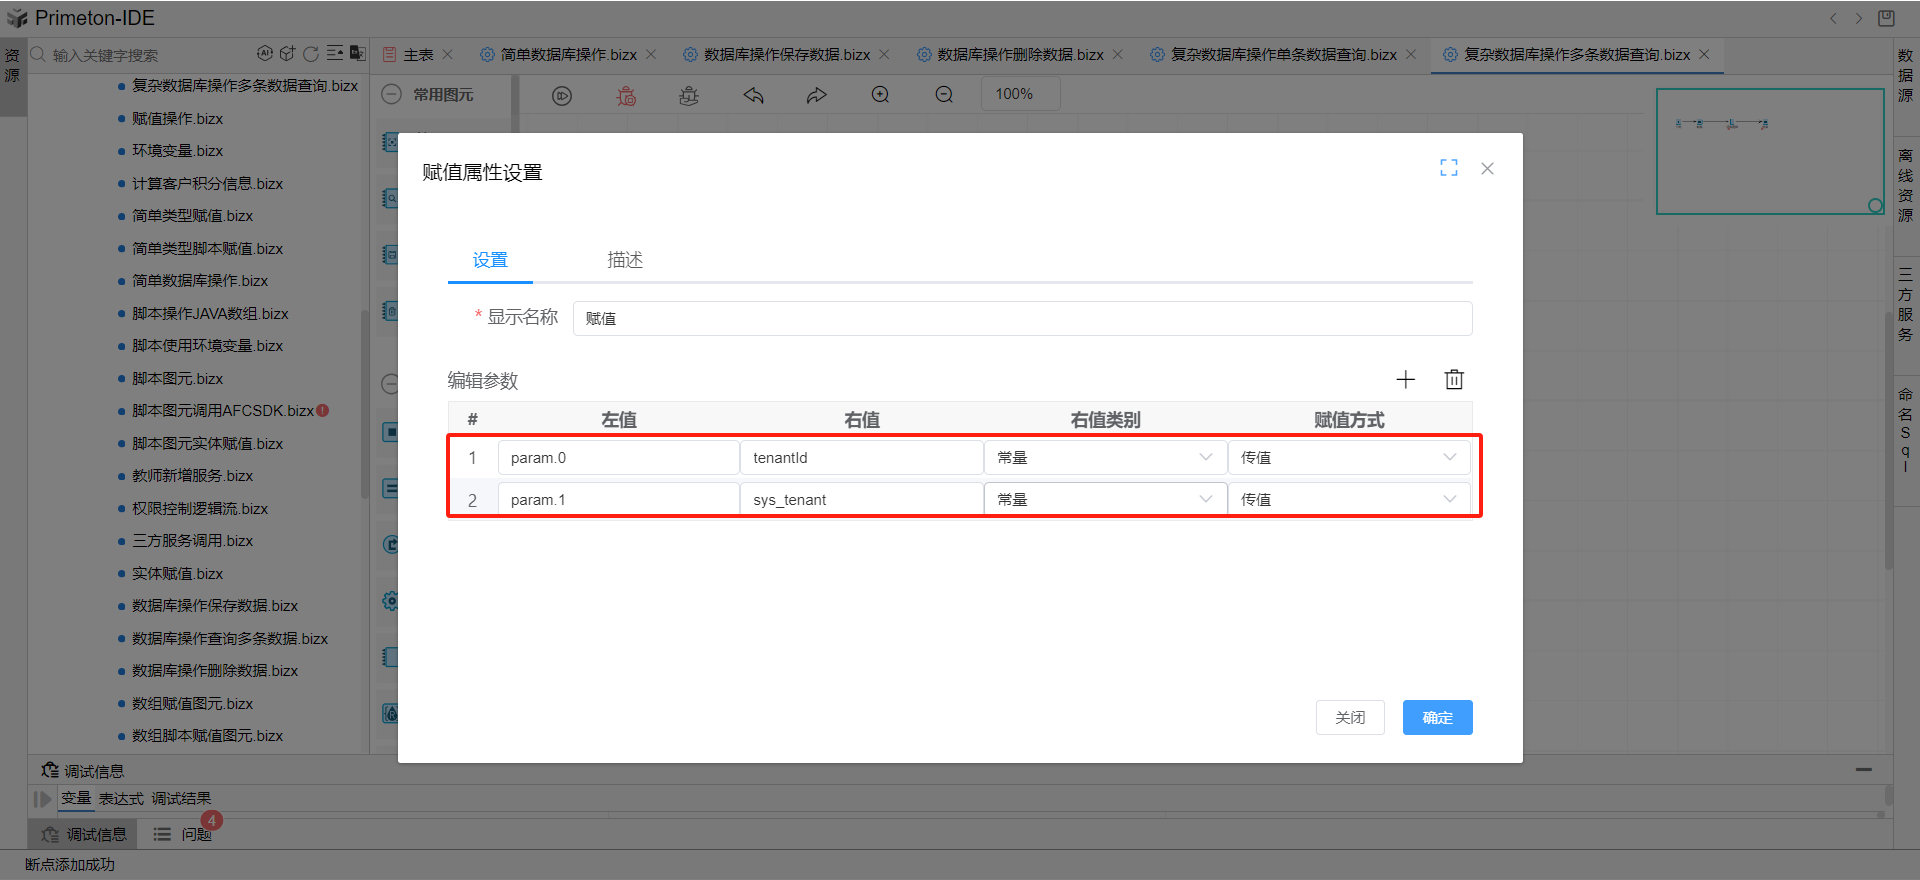
Task: Zoom in on the canvas
Action: pos(880,95)
